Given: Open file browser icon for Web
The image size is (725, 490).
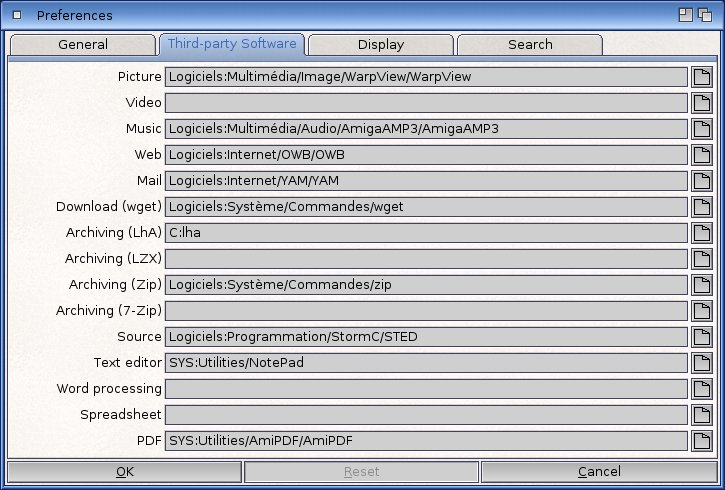Looking at the screenshot, I should [701, 155].
